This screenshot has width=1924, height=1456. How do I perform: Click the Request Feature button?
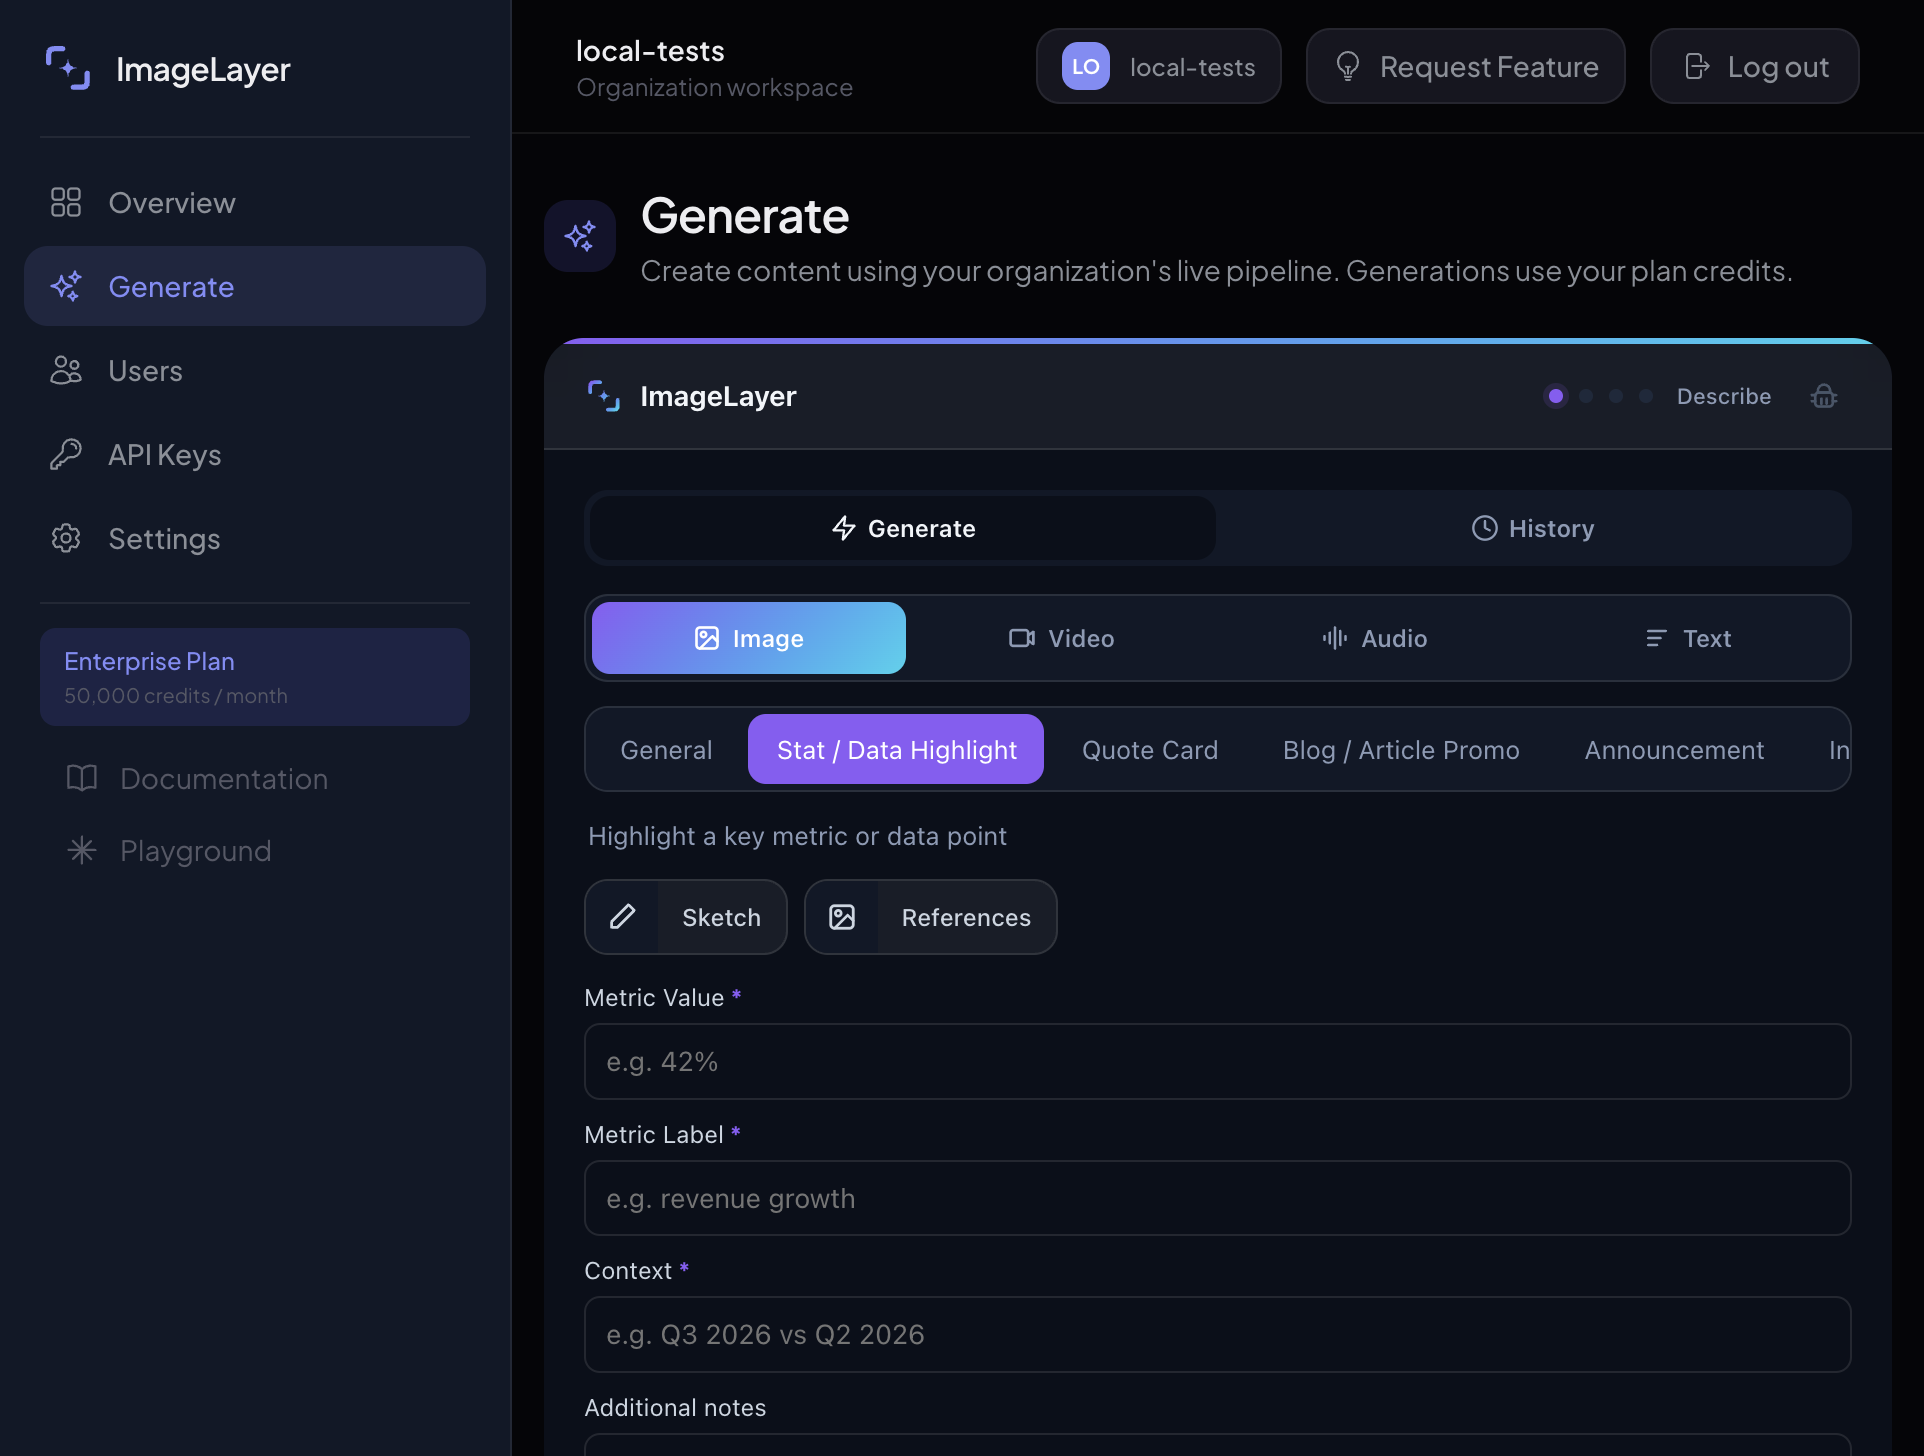pyautogui.click(x=1466, y=66)
